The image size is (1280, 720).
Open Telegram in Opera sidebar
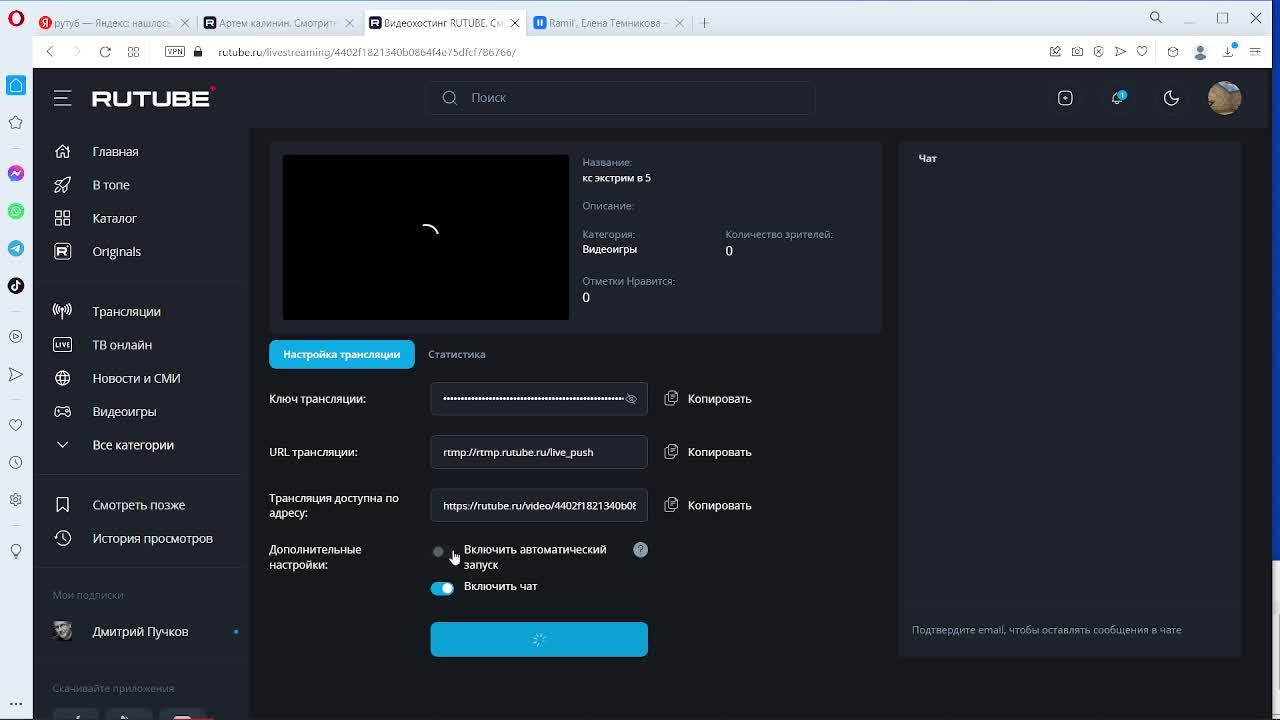pos(16,248)
